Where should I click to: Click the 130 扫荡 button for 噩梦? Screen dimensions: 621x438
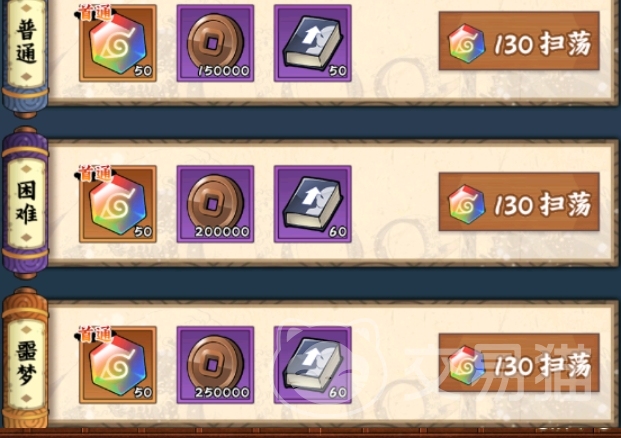[x=519, y=363]
